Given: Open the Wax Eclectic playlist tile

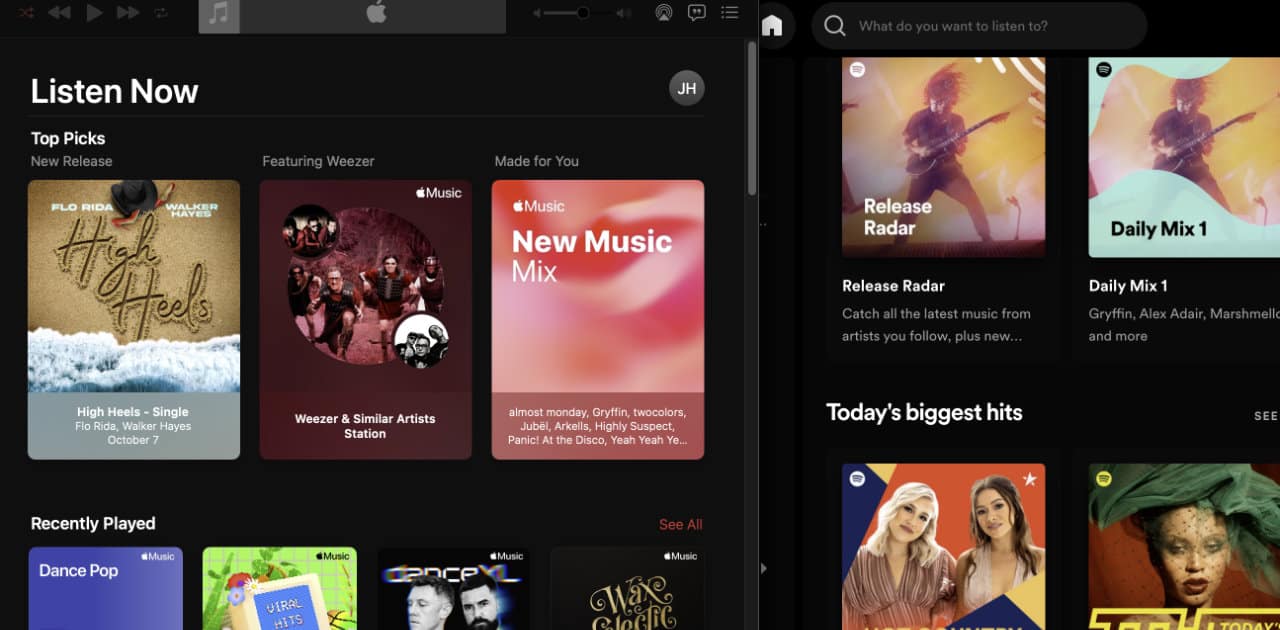Looking at the screenshot, I should 628,588.
